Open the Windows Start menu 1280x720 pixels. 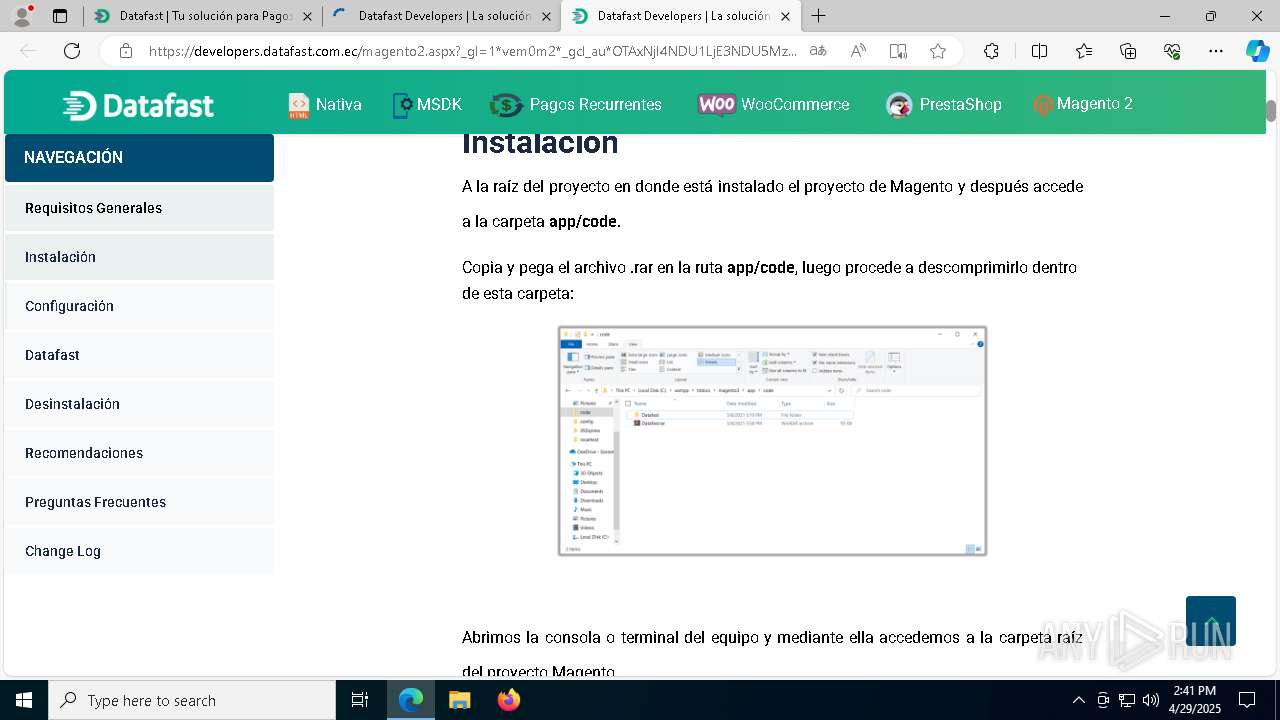tap(24, 700)
